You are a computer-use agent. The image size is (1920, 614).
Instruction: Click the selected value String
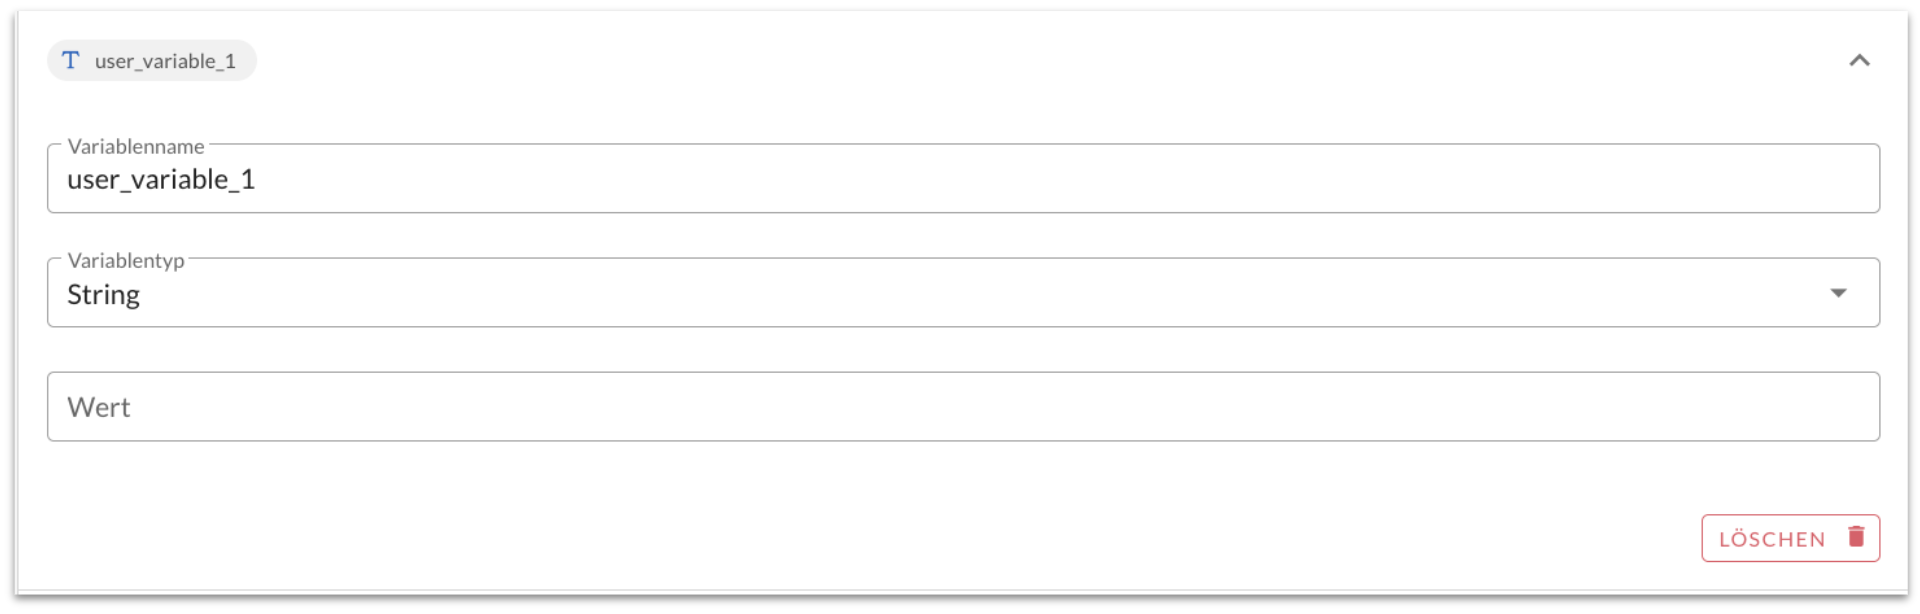104,295
